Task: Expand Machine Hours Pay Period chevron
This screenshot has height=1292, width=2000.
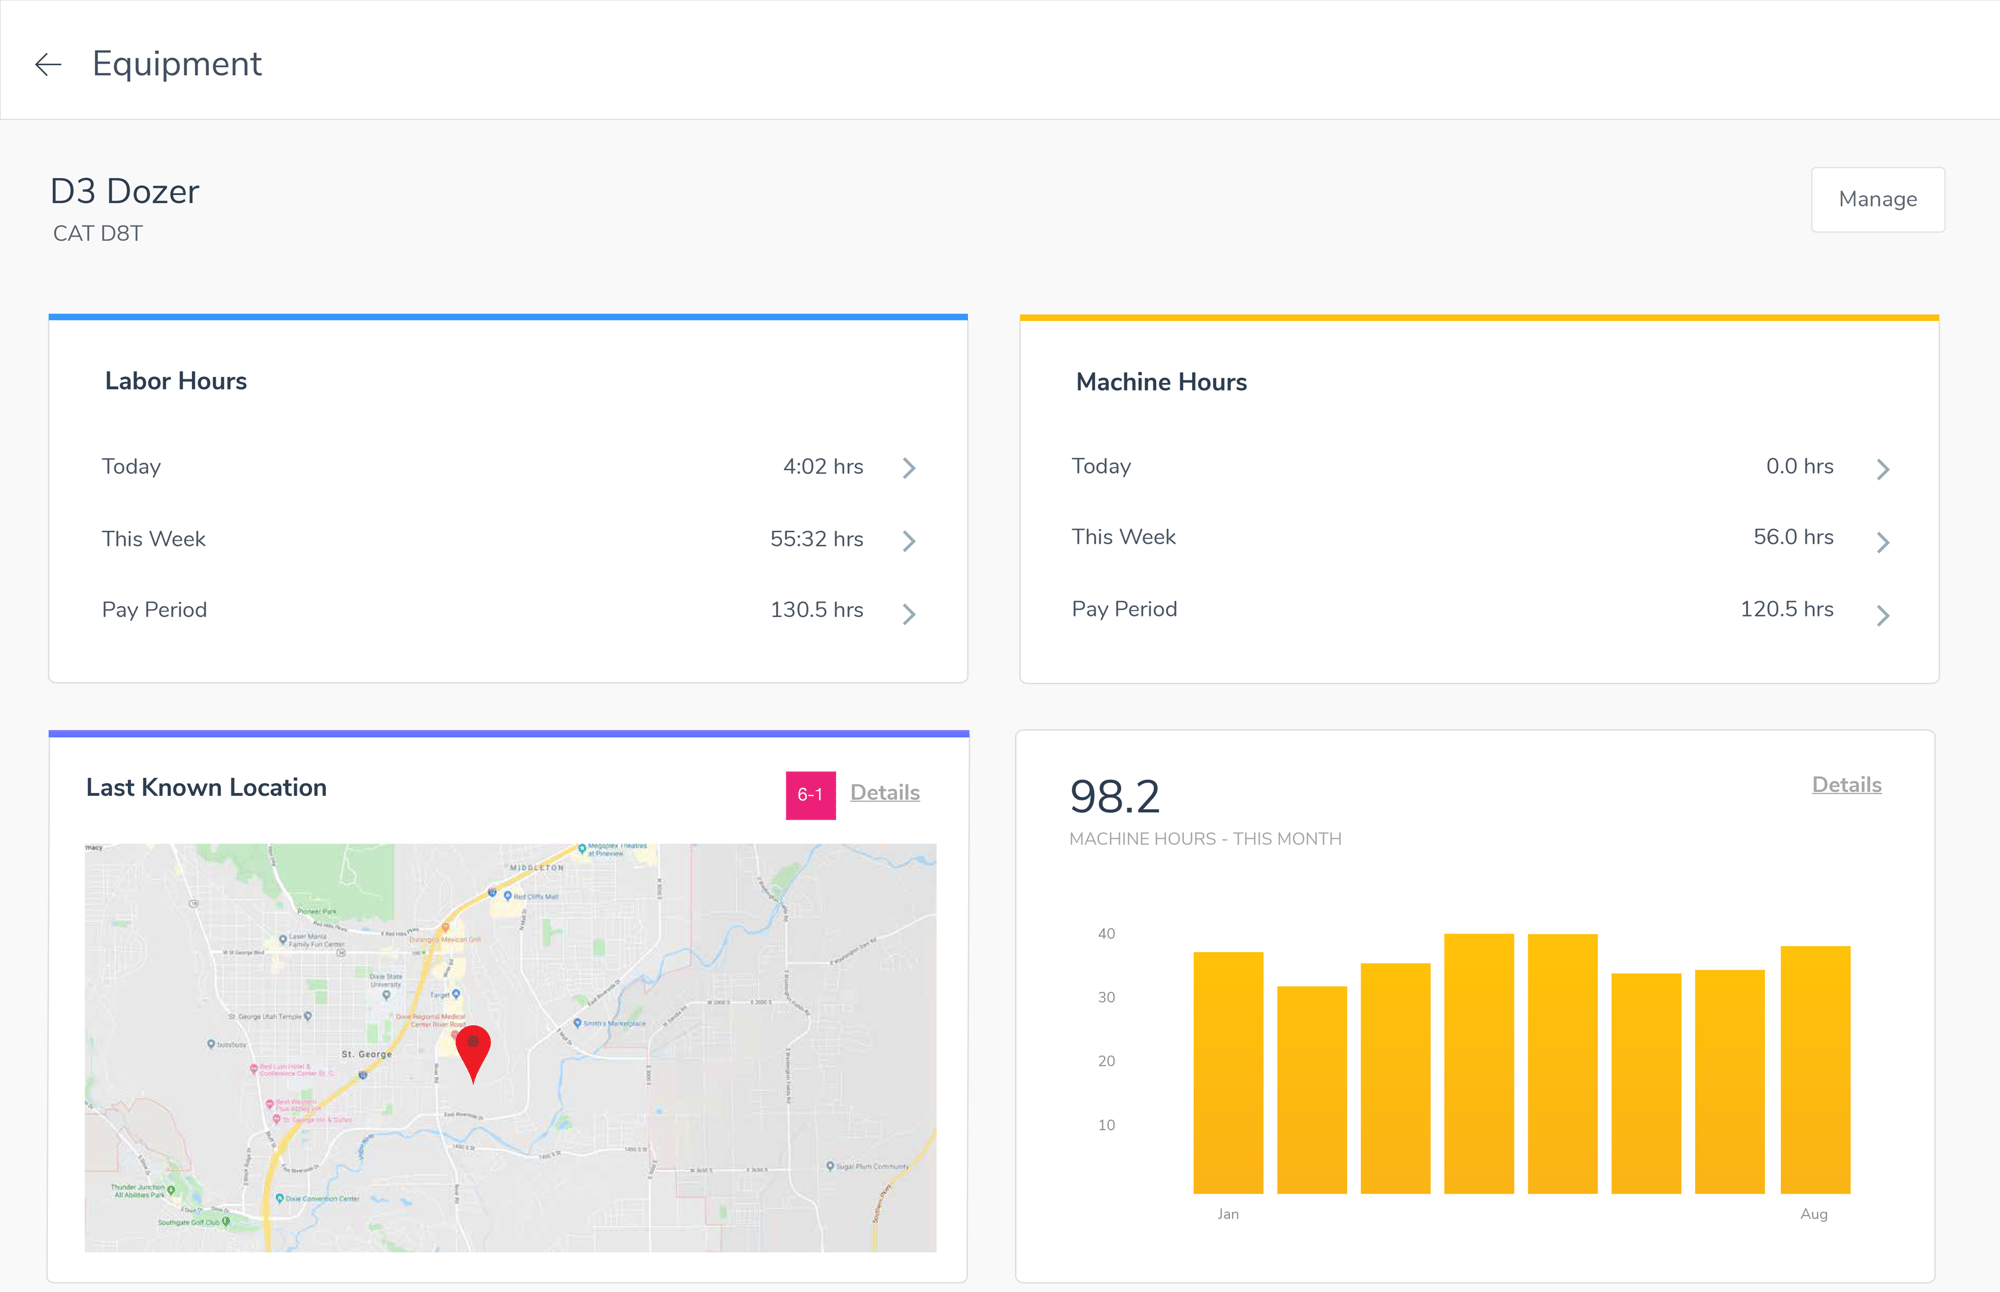Action: (x=1883, y=615)
